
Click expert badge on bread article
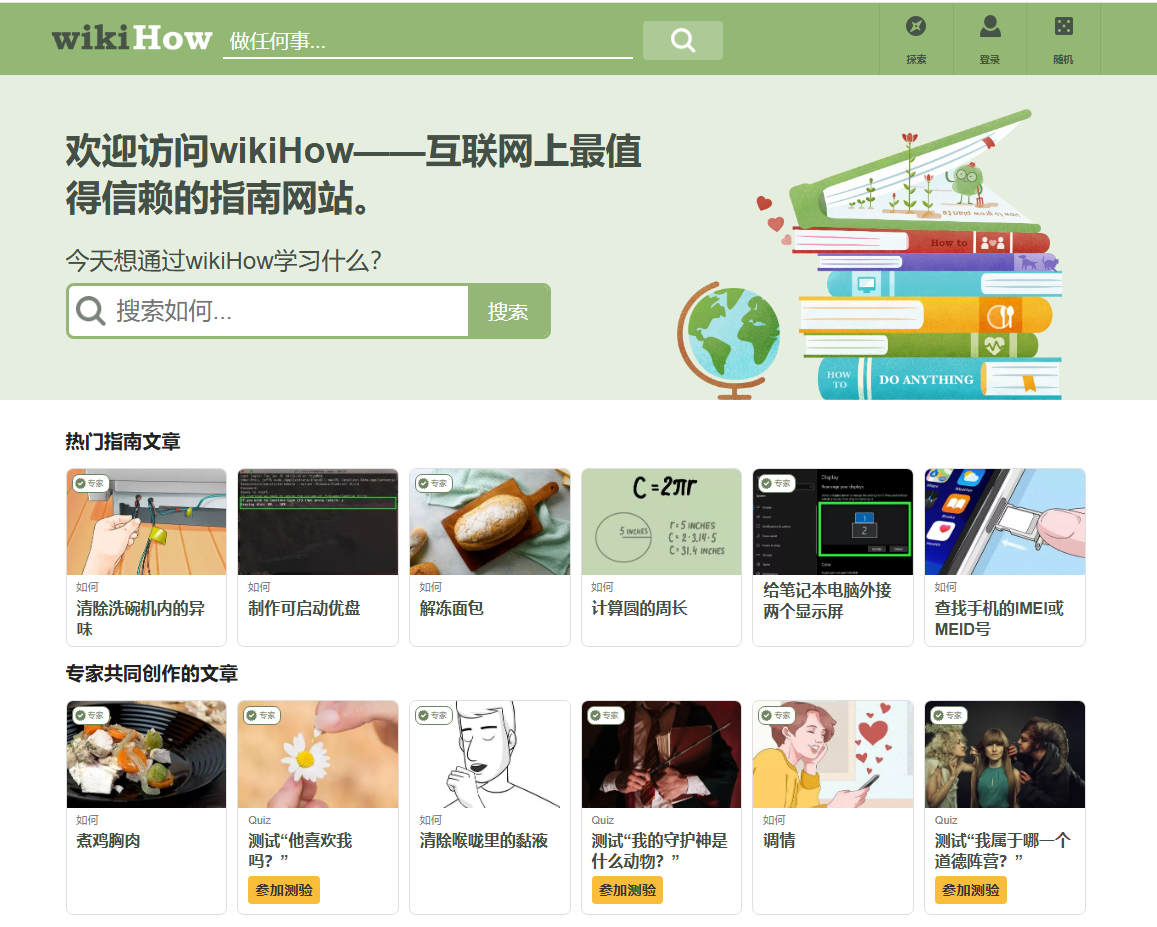(433, 483)
